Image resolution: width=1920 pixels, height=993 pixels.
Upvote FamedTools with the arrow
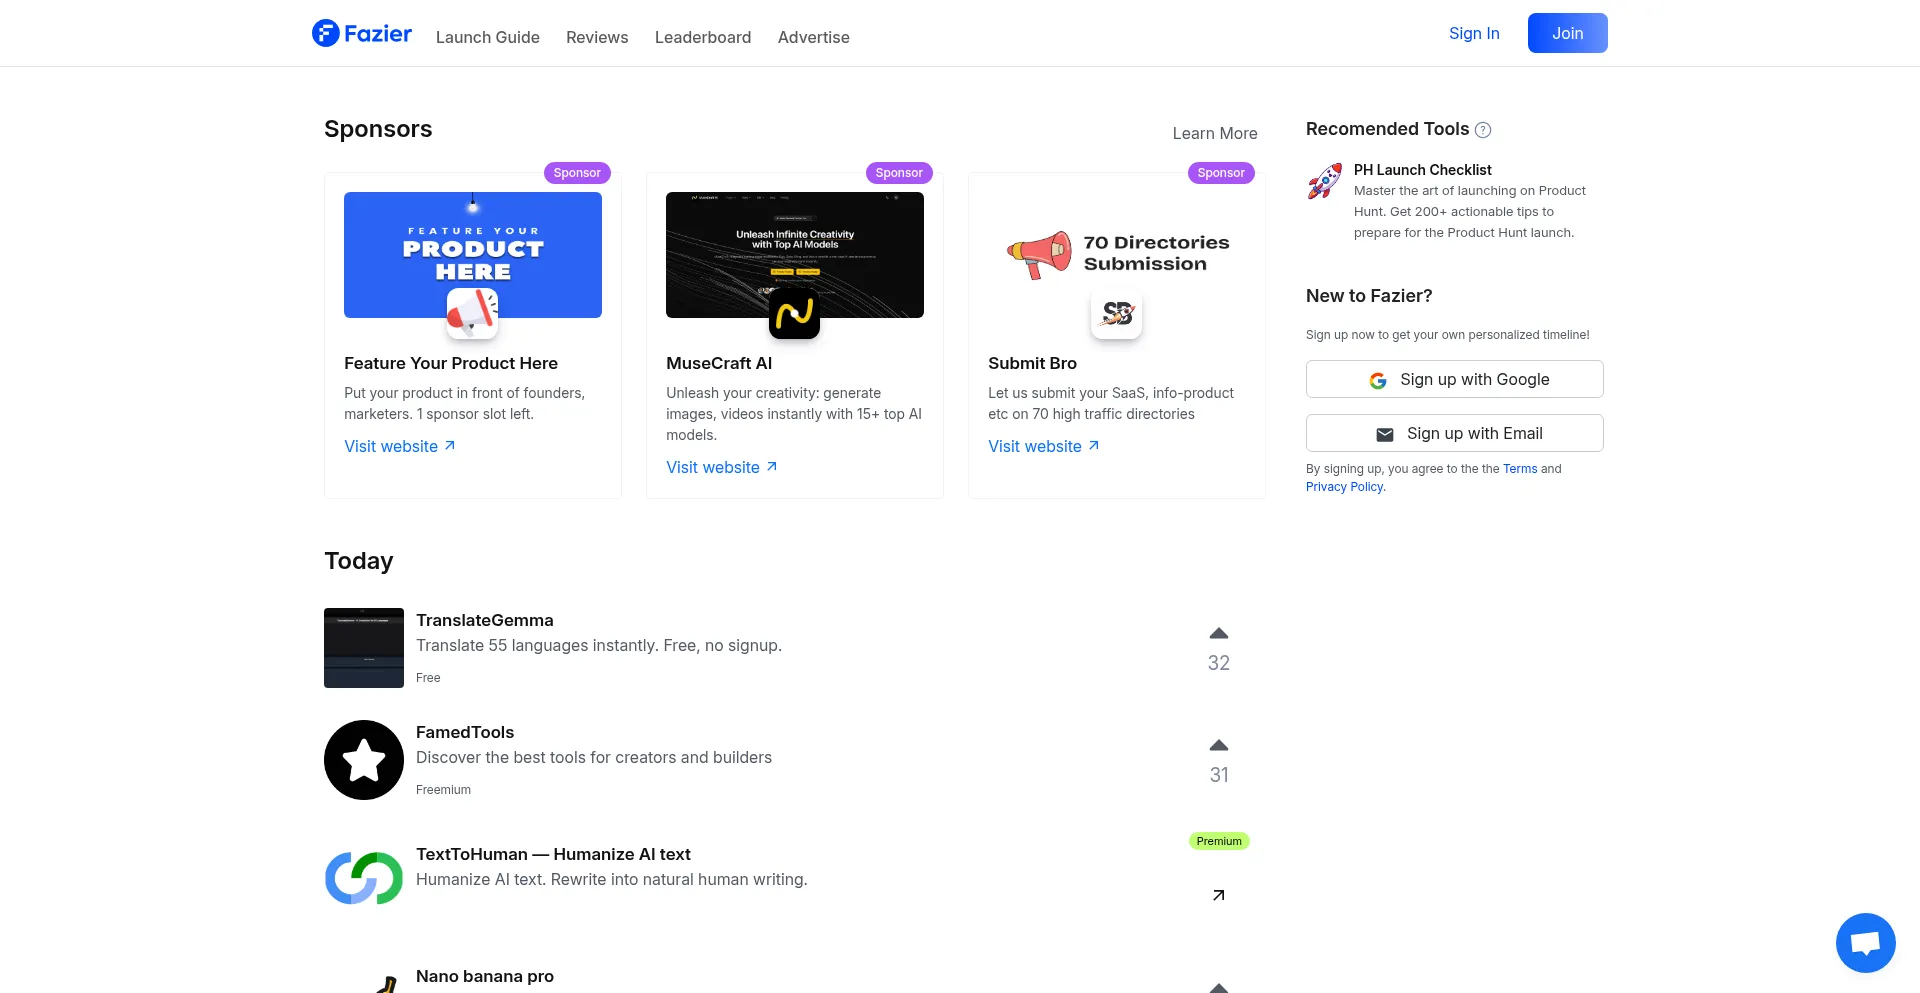coord(1219,745)
